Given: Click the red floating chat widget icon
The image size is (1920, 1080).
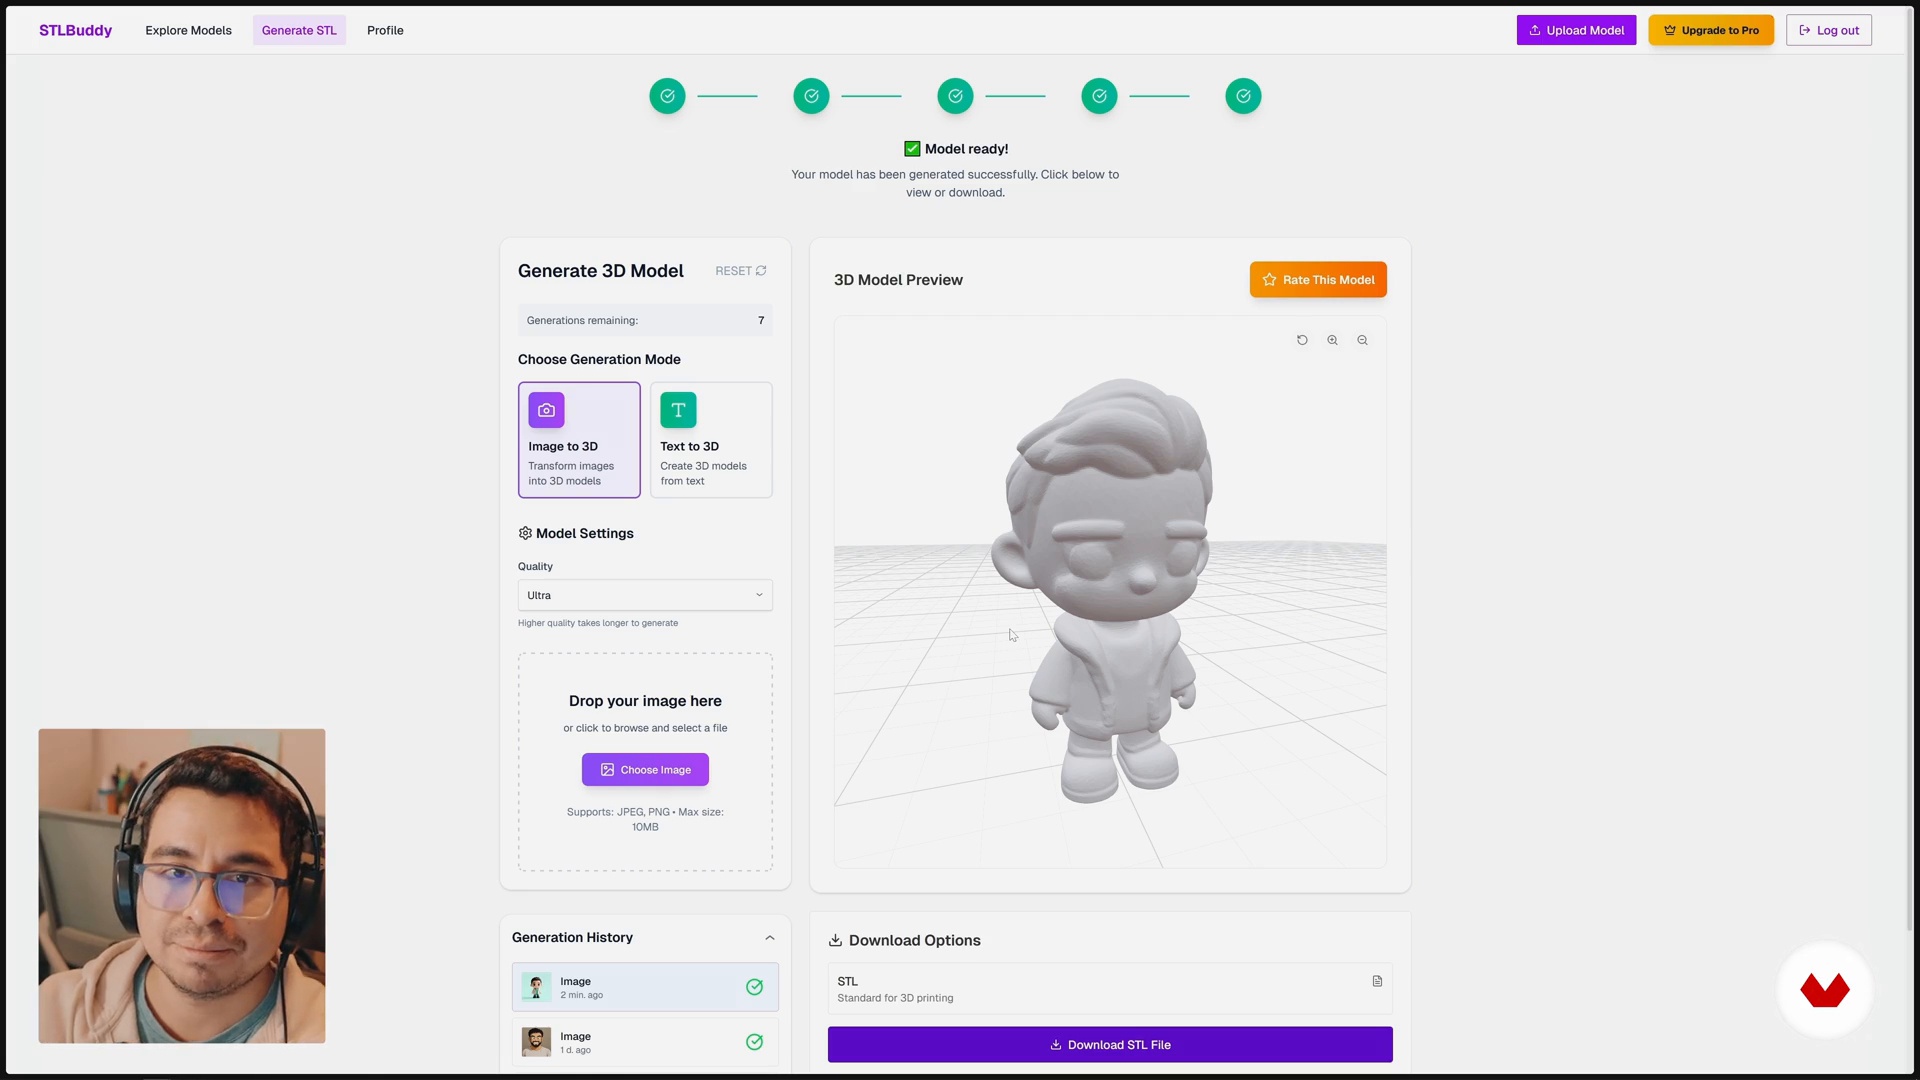Looking at the screenshot, I should (x=1824, y=990).
